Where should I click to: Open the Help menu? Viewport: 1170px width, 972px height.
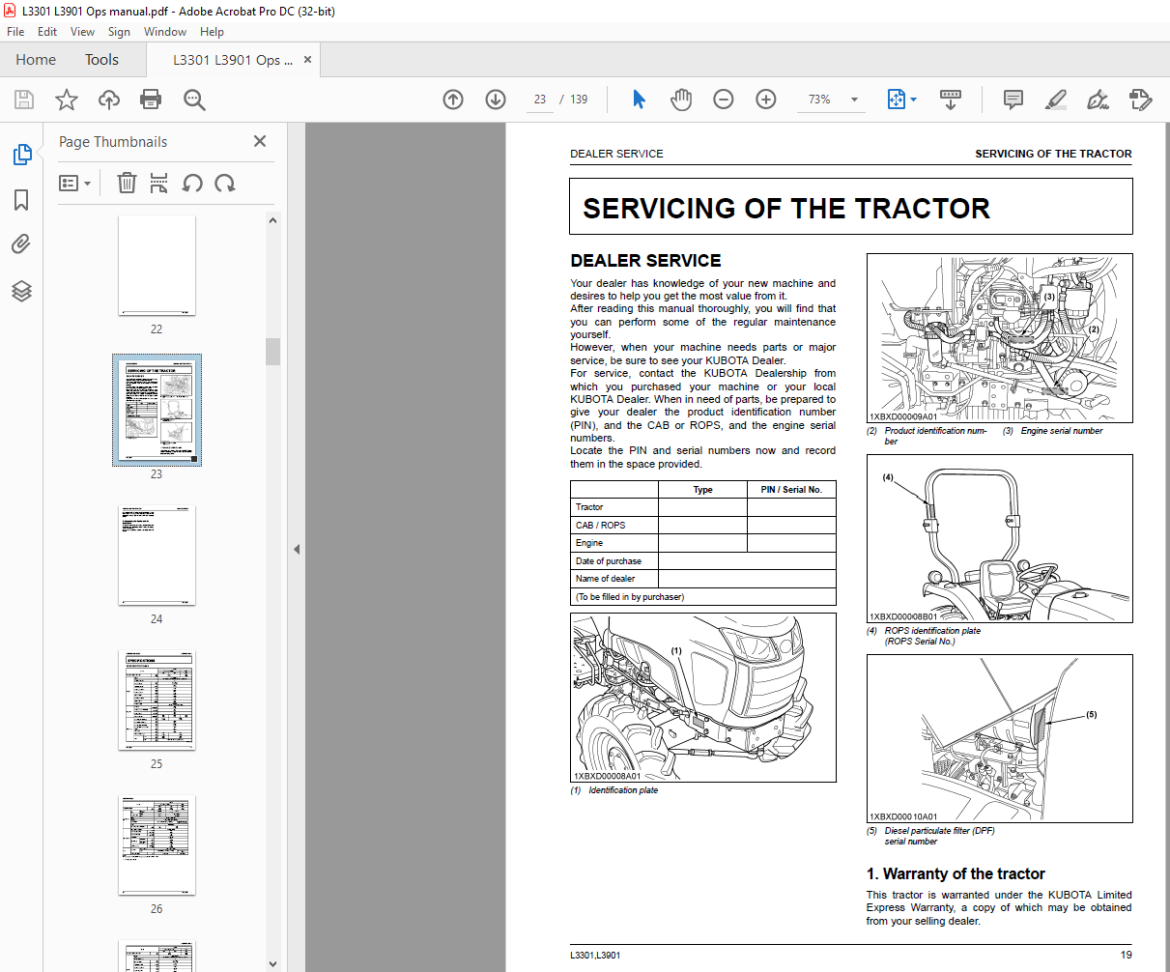click(212, 32)
